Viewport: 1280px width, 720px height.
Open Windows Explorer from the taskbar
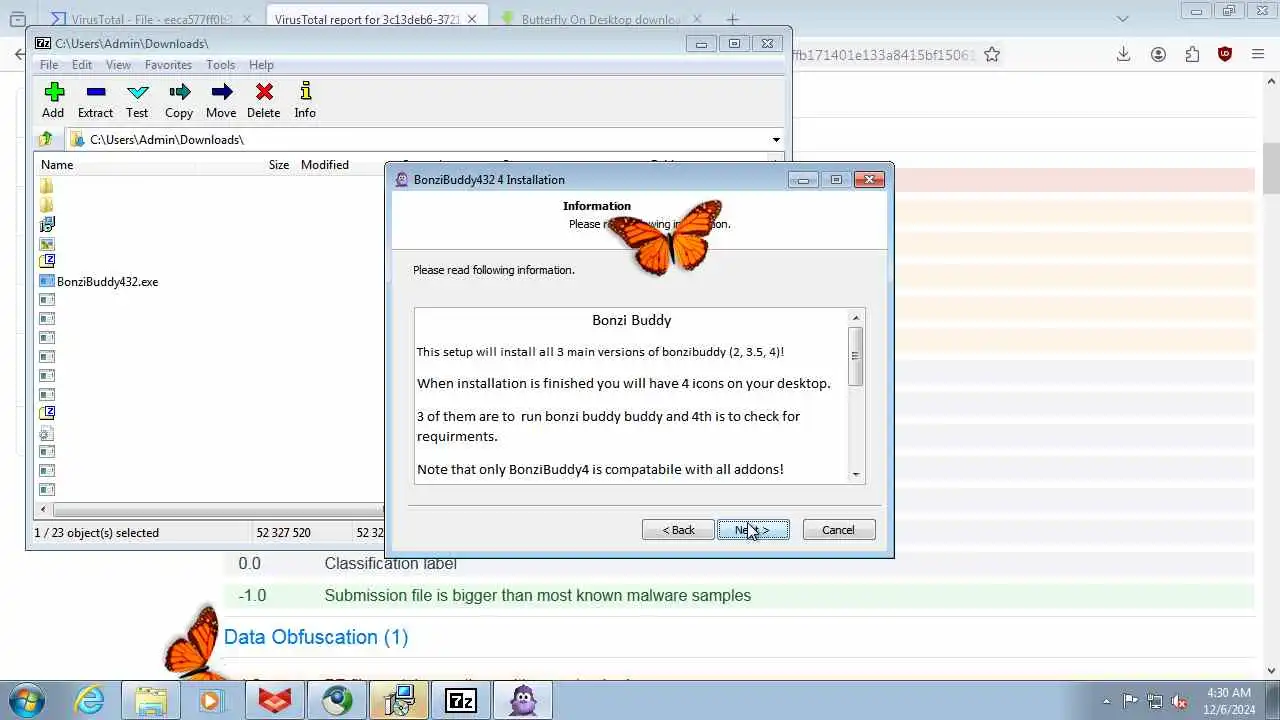pyautogui.click(x=151, y=700)
